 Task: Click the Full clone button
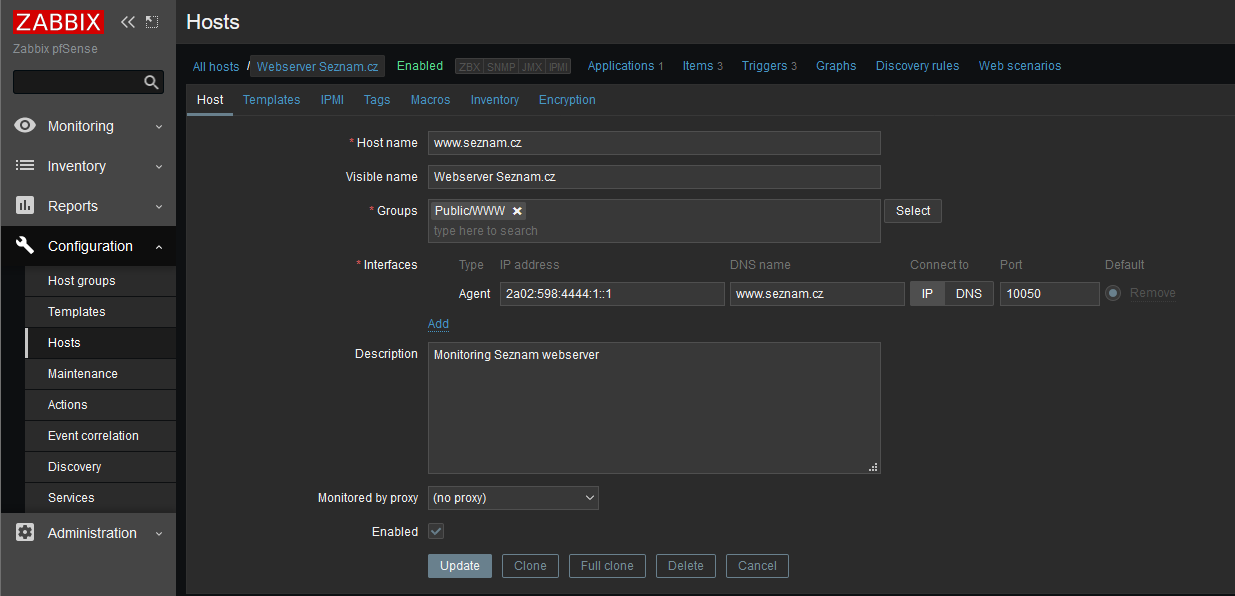point(607,566)
